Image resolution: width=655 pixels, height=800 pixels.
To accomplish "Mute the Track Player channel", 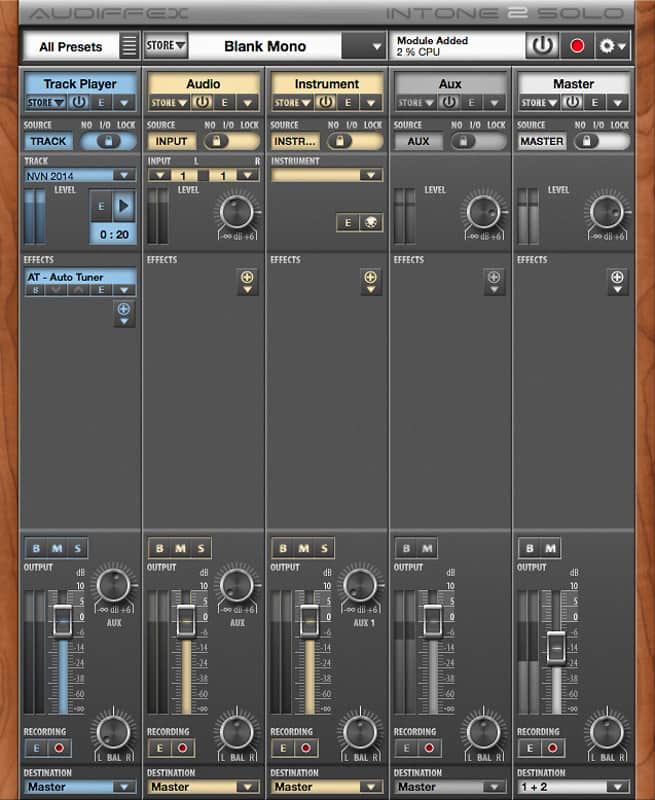I will click(x=57, y=548).
